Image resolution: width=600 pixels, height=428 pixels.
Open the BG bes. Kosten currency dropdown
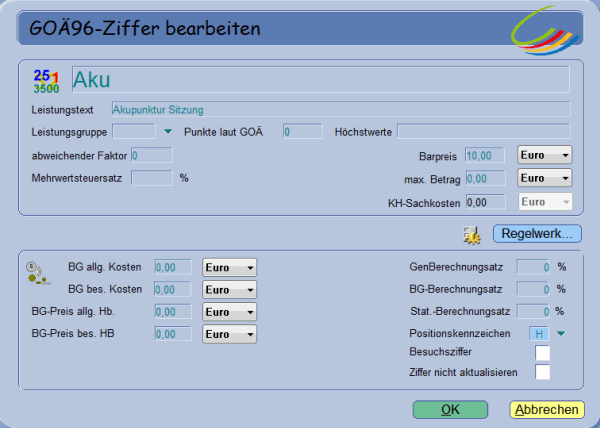click(229, 289)
